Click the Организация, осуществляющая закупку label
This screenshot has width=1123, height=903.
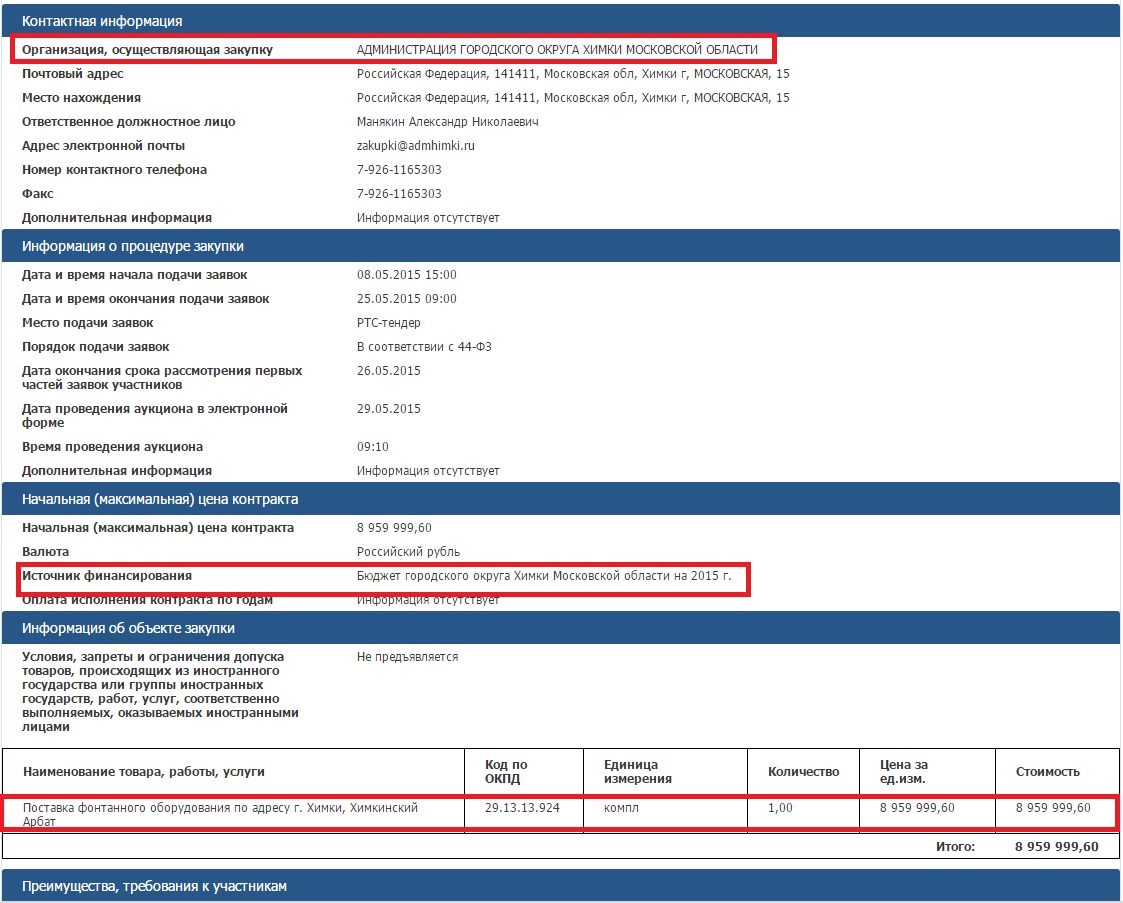click(148, 50)
